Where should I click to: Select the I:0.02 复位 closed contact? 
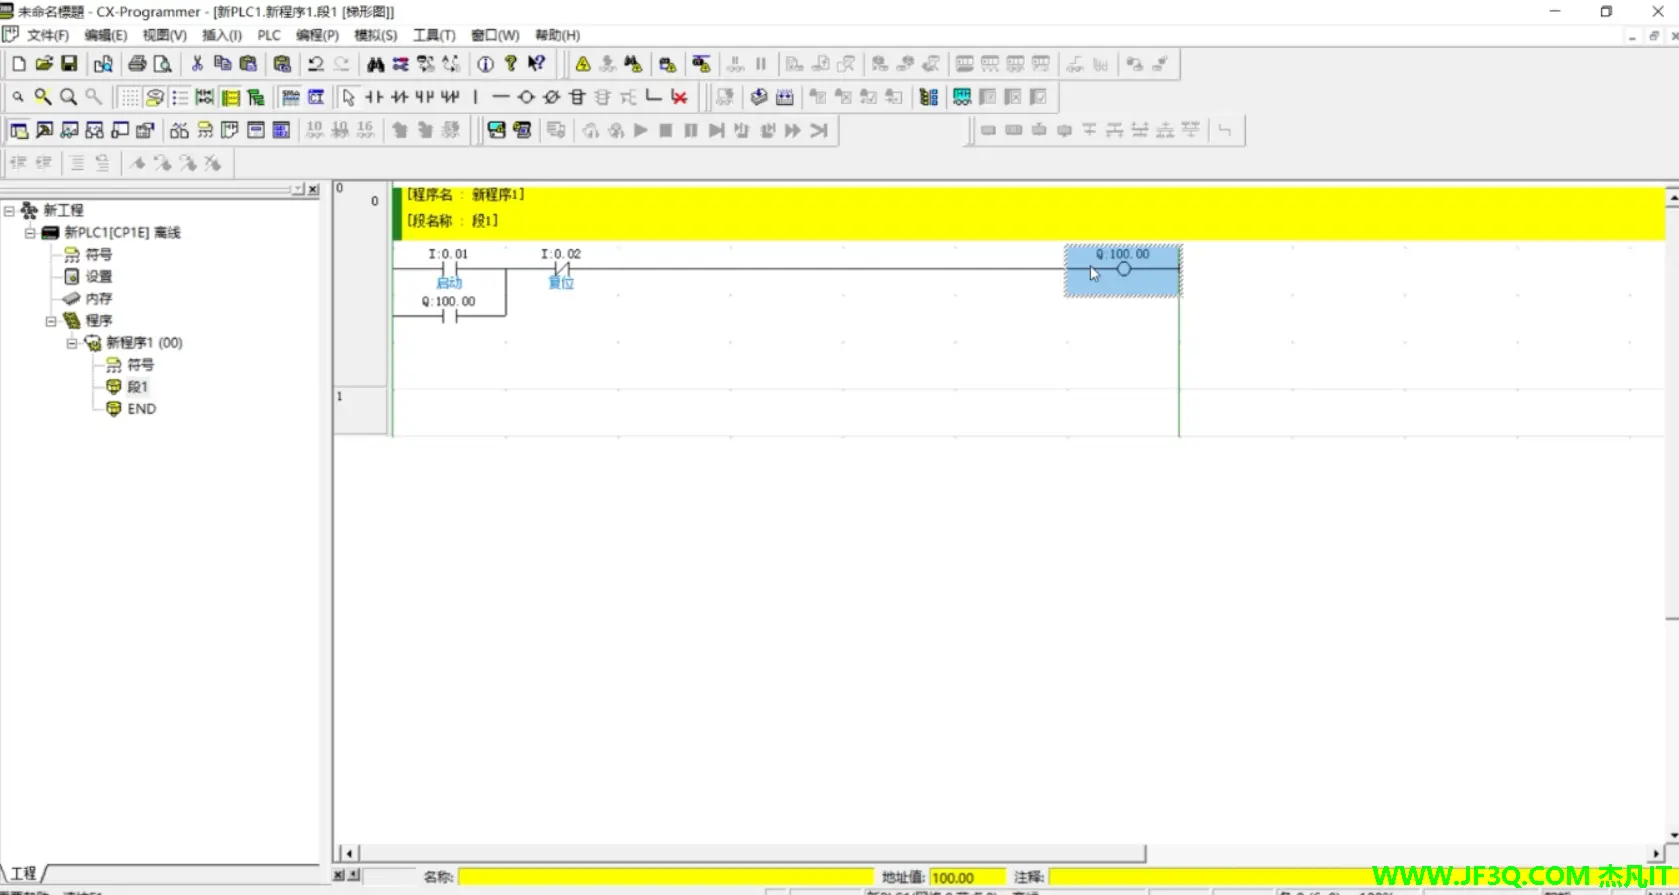561,268
